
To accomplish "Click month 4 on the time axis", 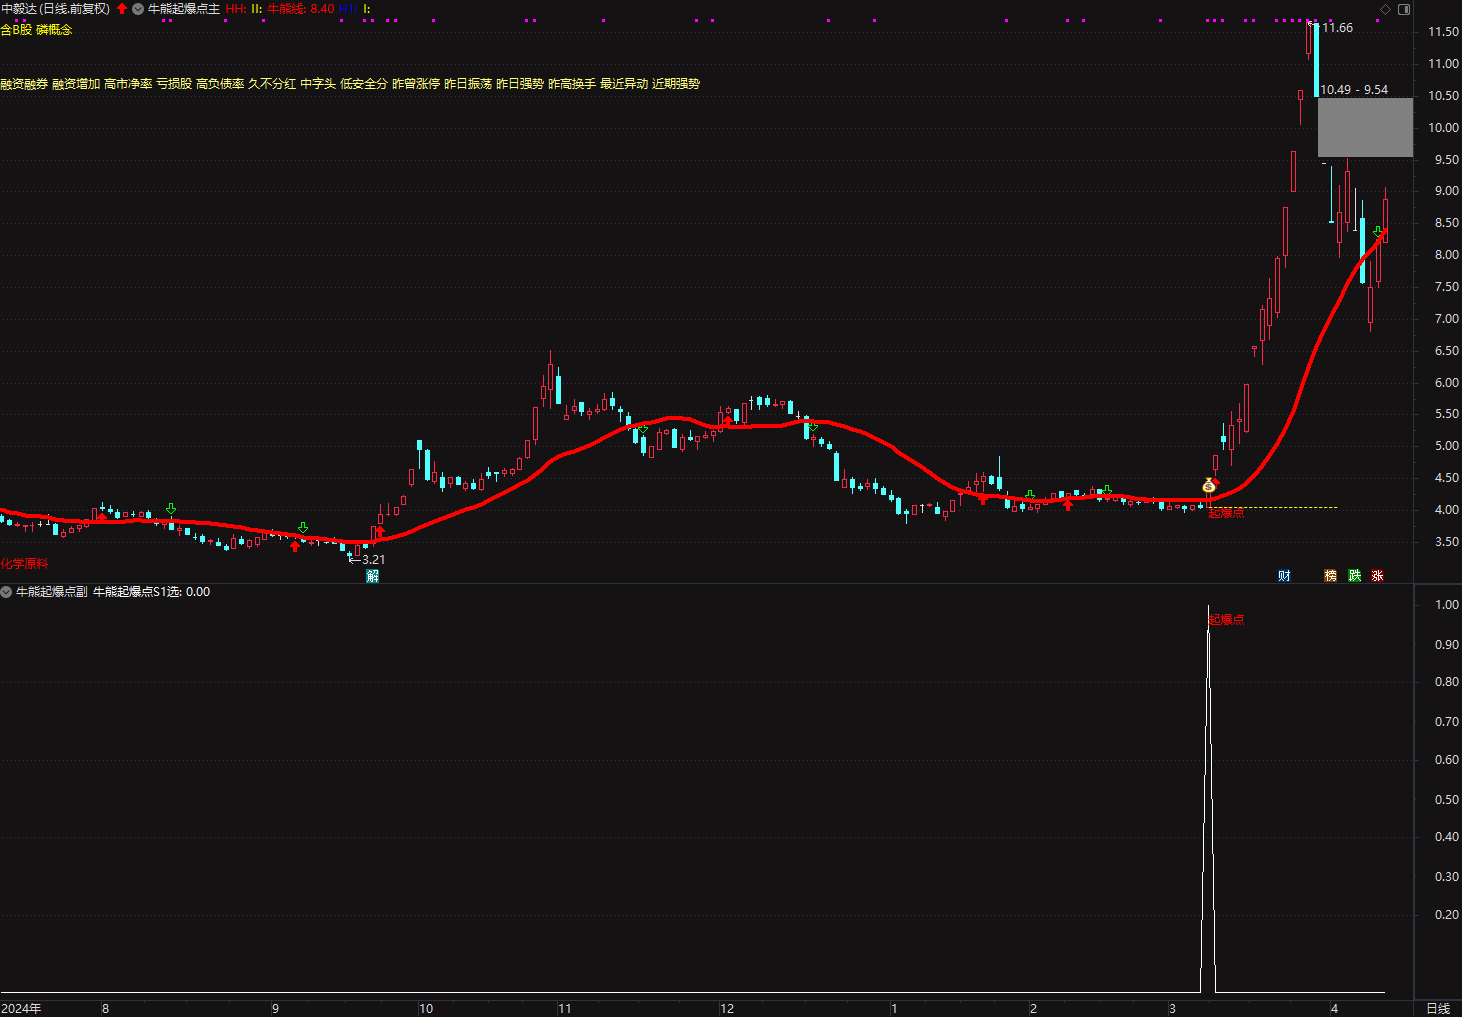I will (x=1334, y=1008).
